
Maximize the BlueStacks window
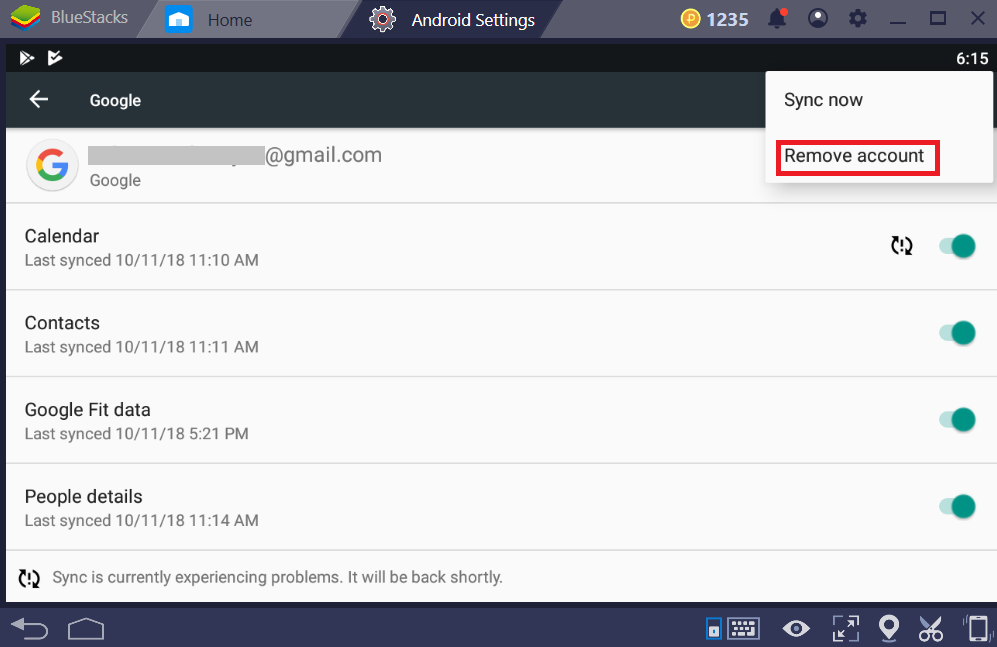click(938, 18)
